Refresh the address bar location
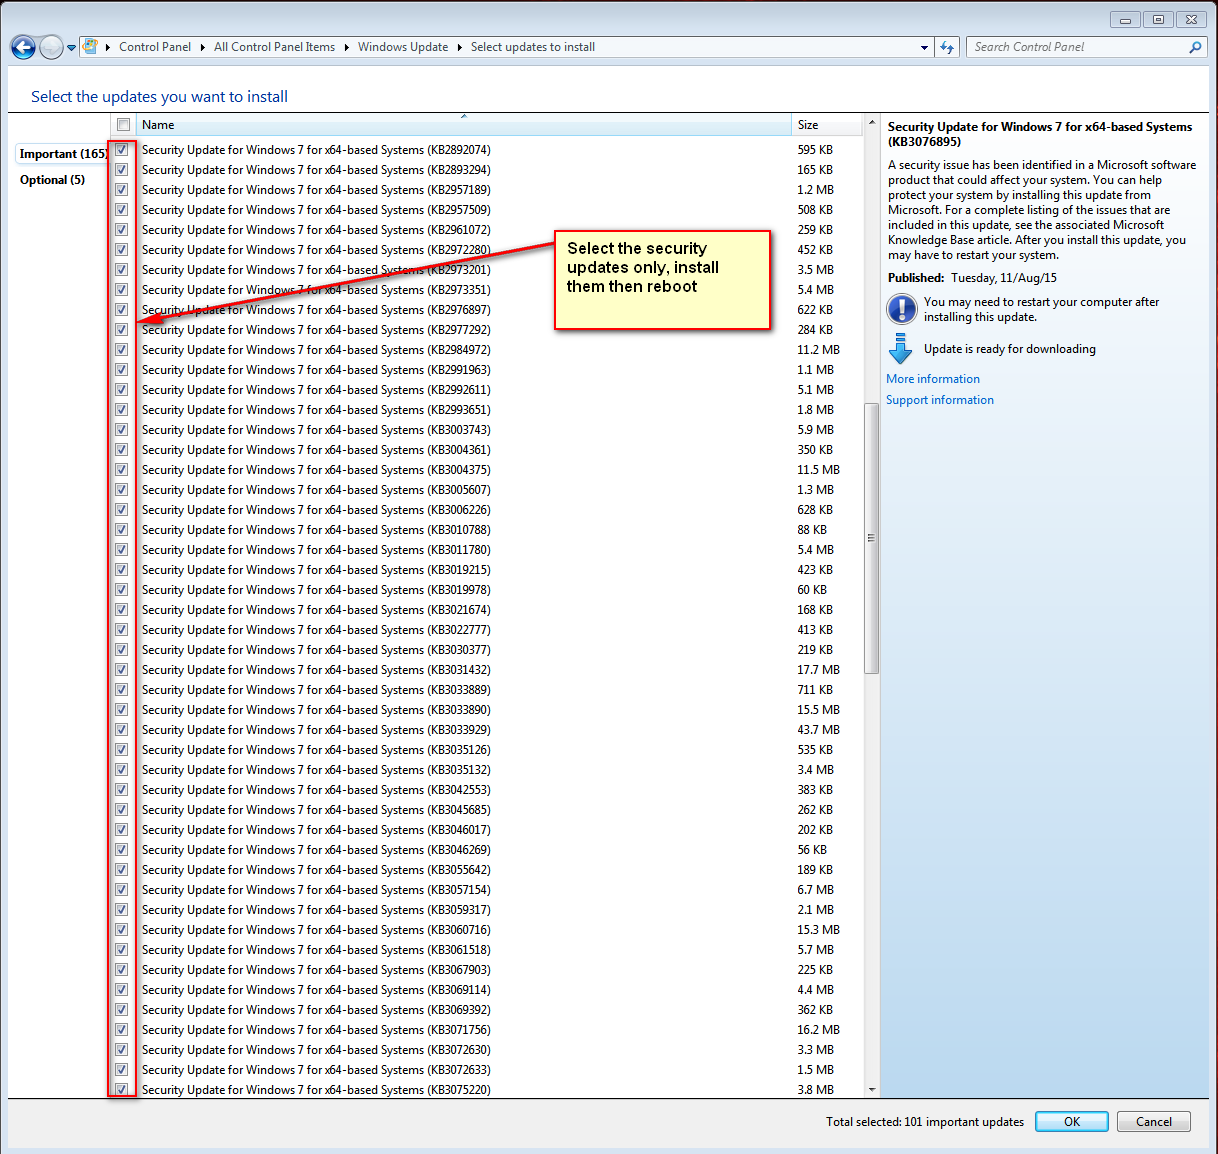The height and width of the screenshot is (1154, 1218). [x=948, y=47]
